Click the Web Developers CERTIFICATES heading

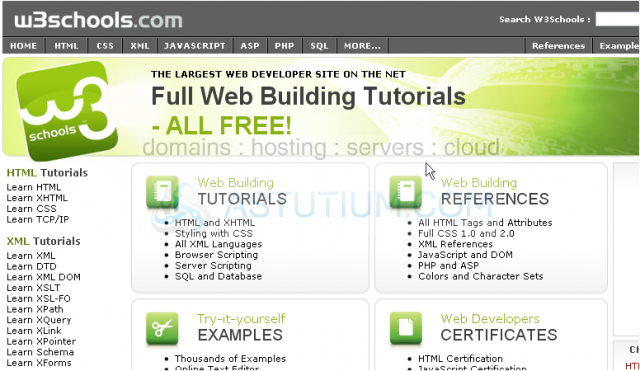click(x=499, y=327)
